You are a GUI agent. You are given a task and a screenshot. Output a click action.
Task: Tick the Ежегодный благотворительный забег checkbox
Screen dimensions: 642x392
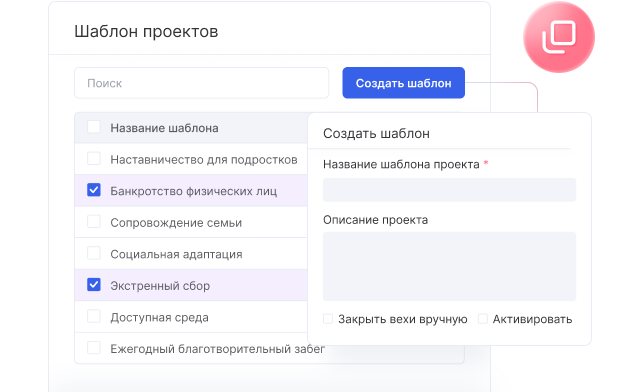point(94,348)
